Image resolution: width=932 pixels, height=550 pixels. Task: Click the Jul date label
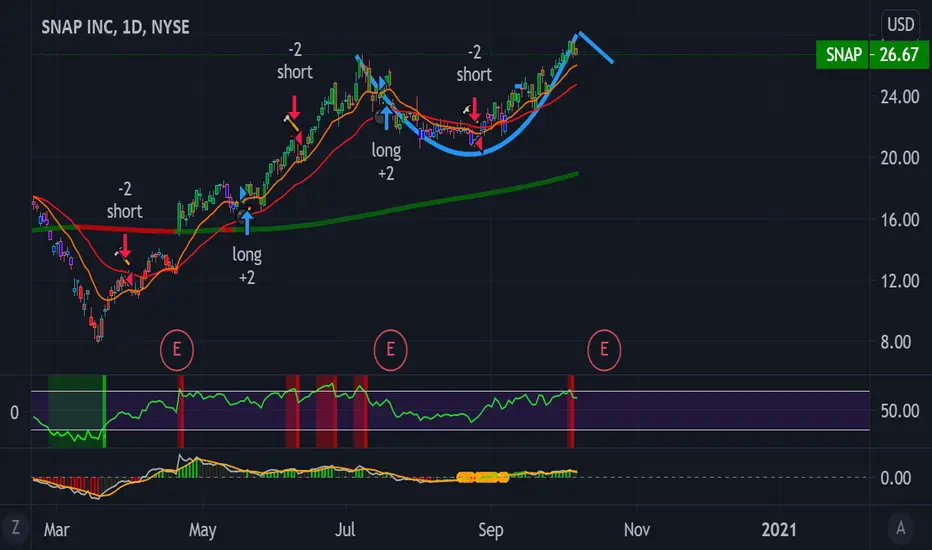pos(345,530)
